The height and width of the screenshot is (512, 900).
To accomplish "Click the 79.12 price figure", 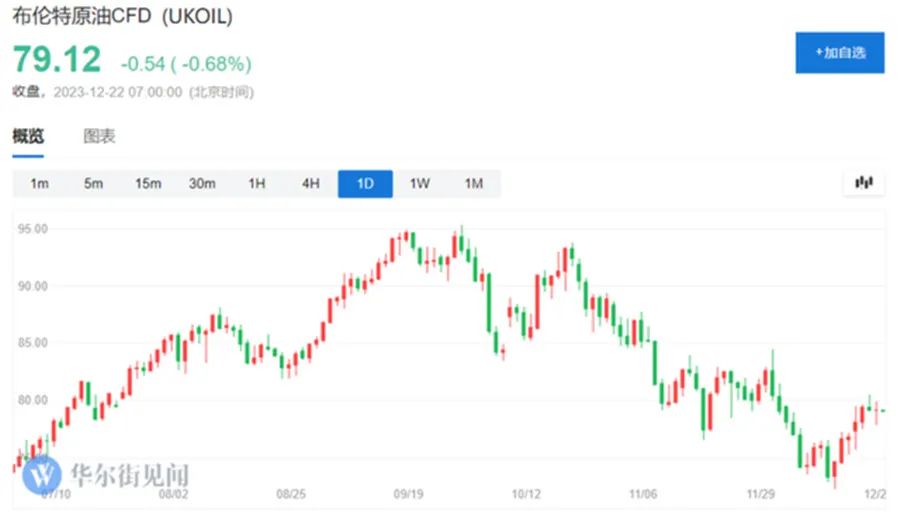I will coord(57,59).
